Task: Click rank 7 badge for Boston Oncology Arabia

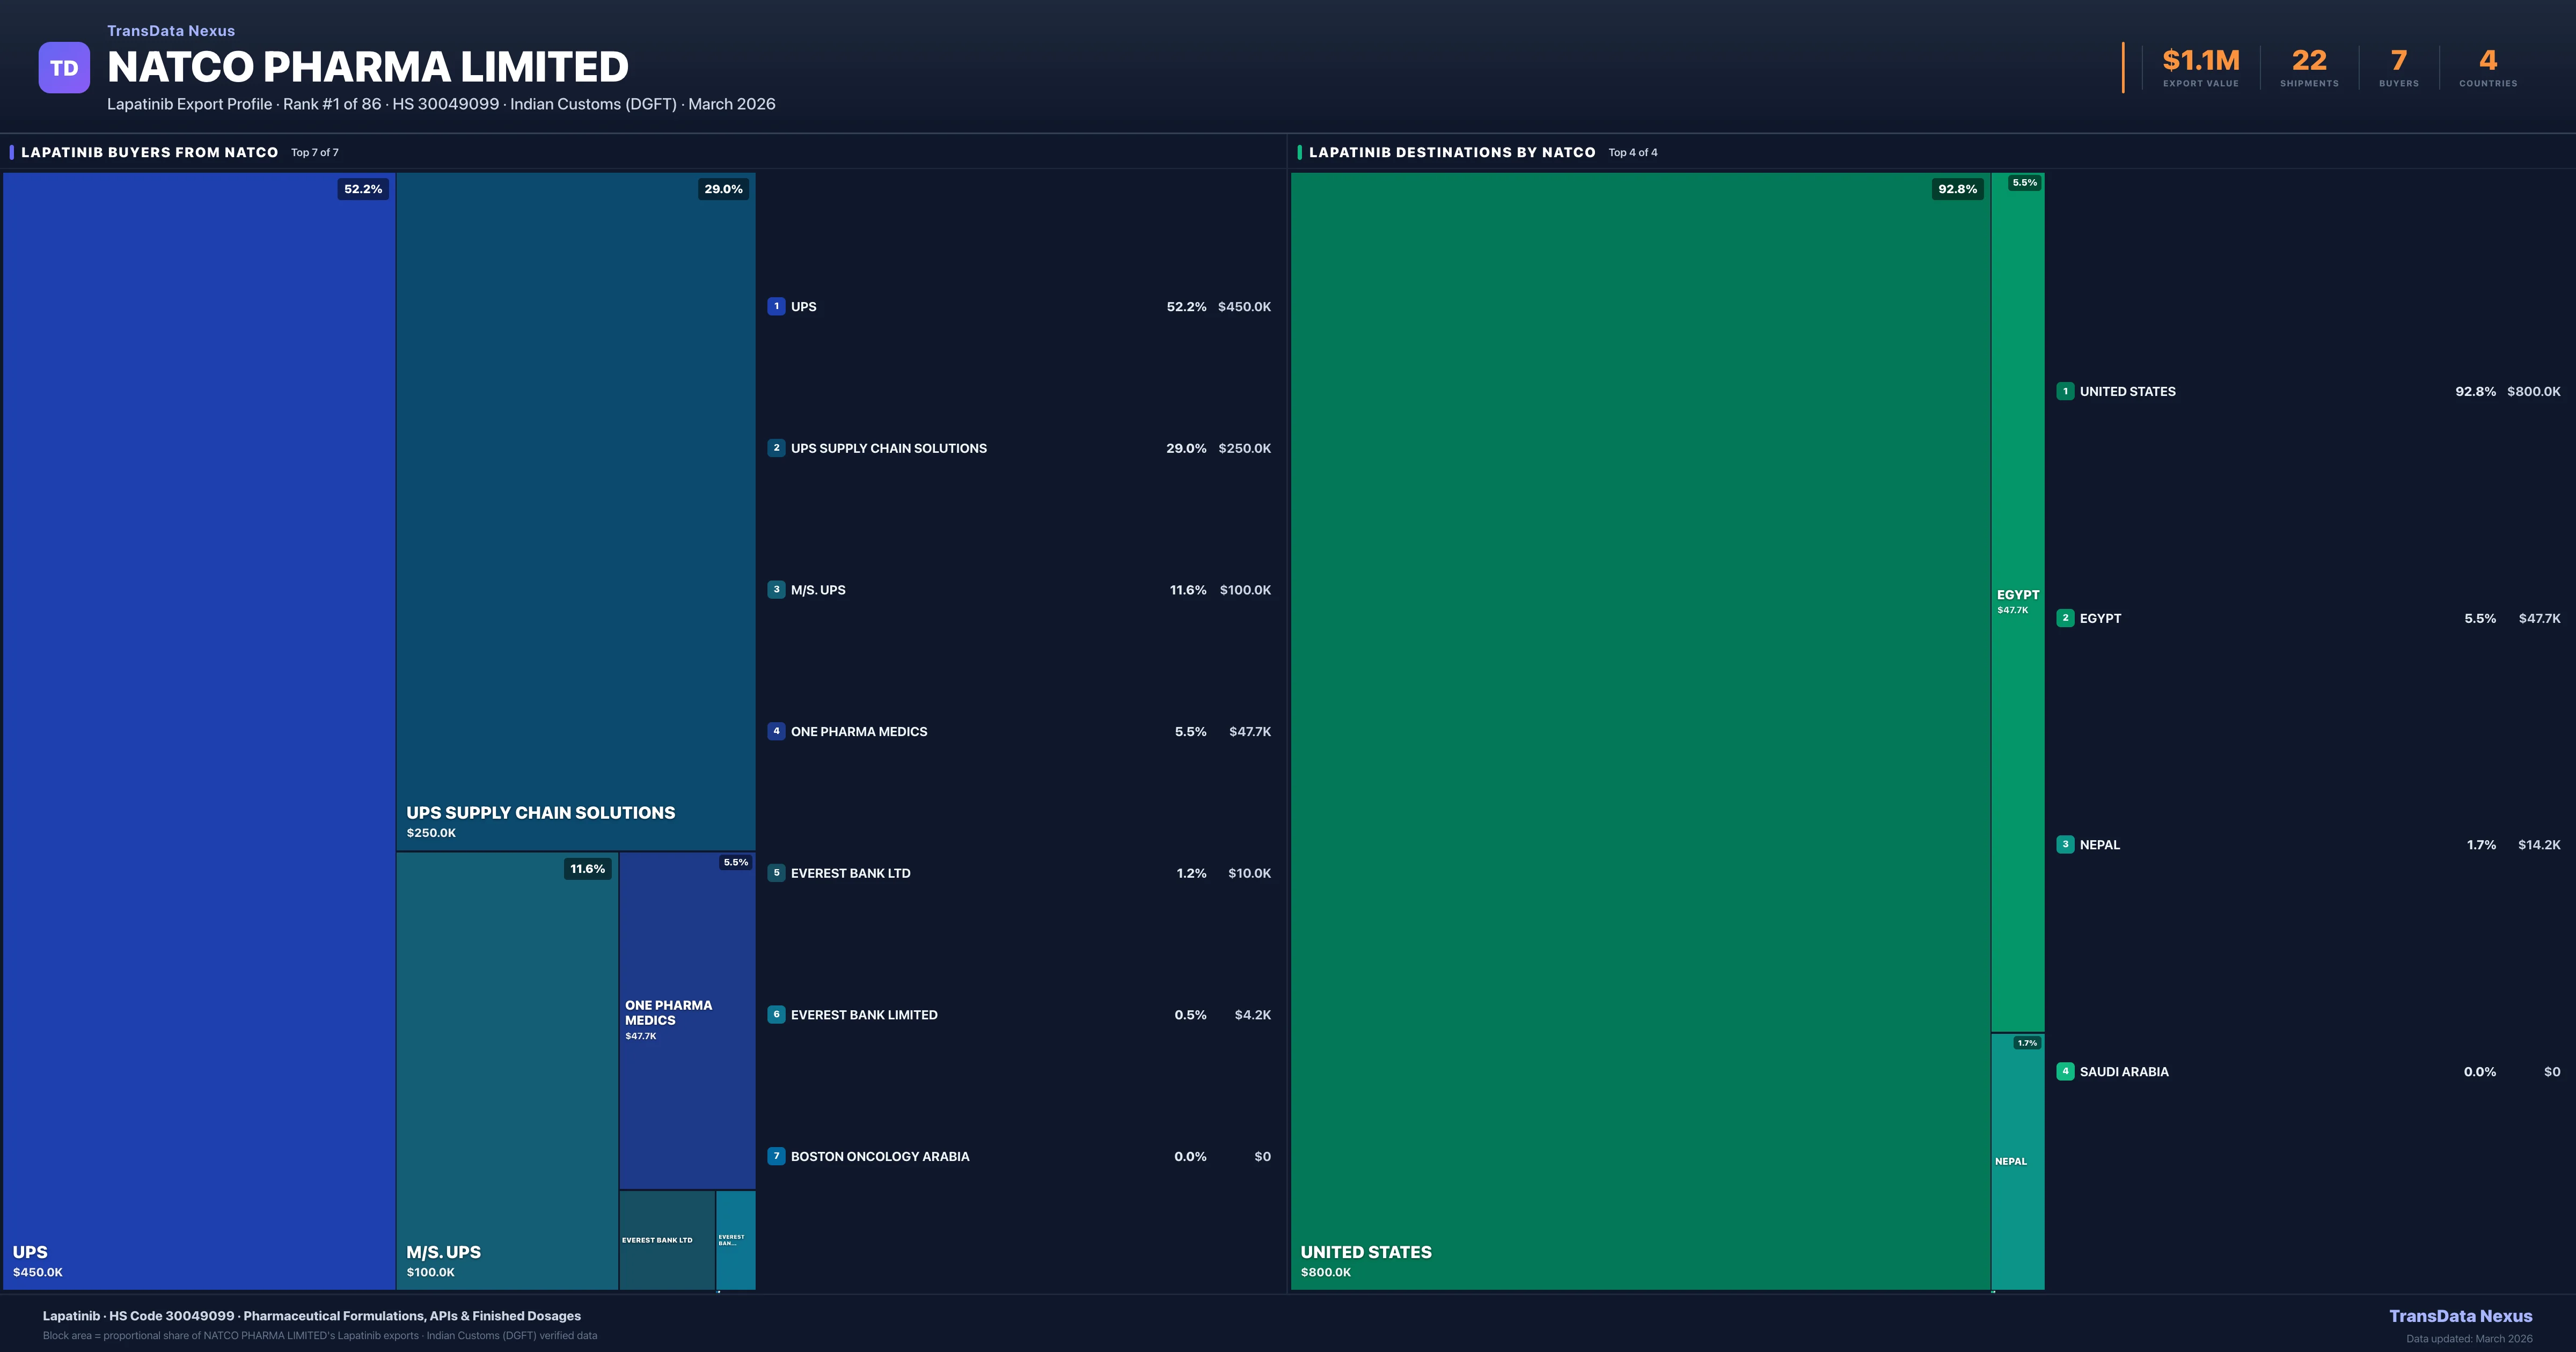Action: (x=776, y=1156)
